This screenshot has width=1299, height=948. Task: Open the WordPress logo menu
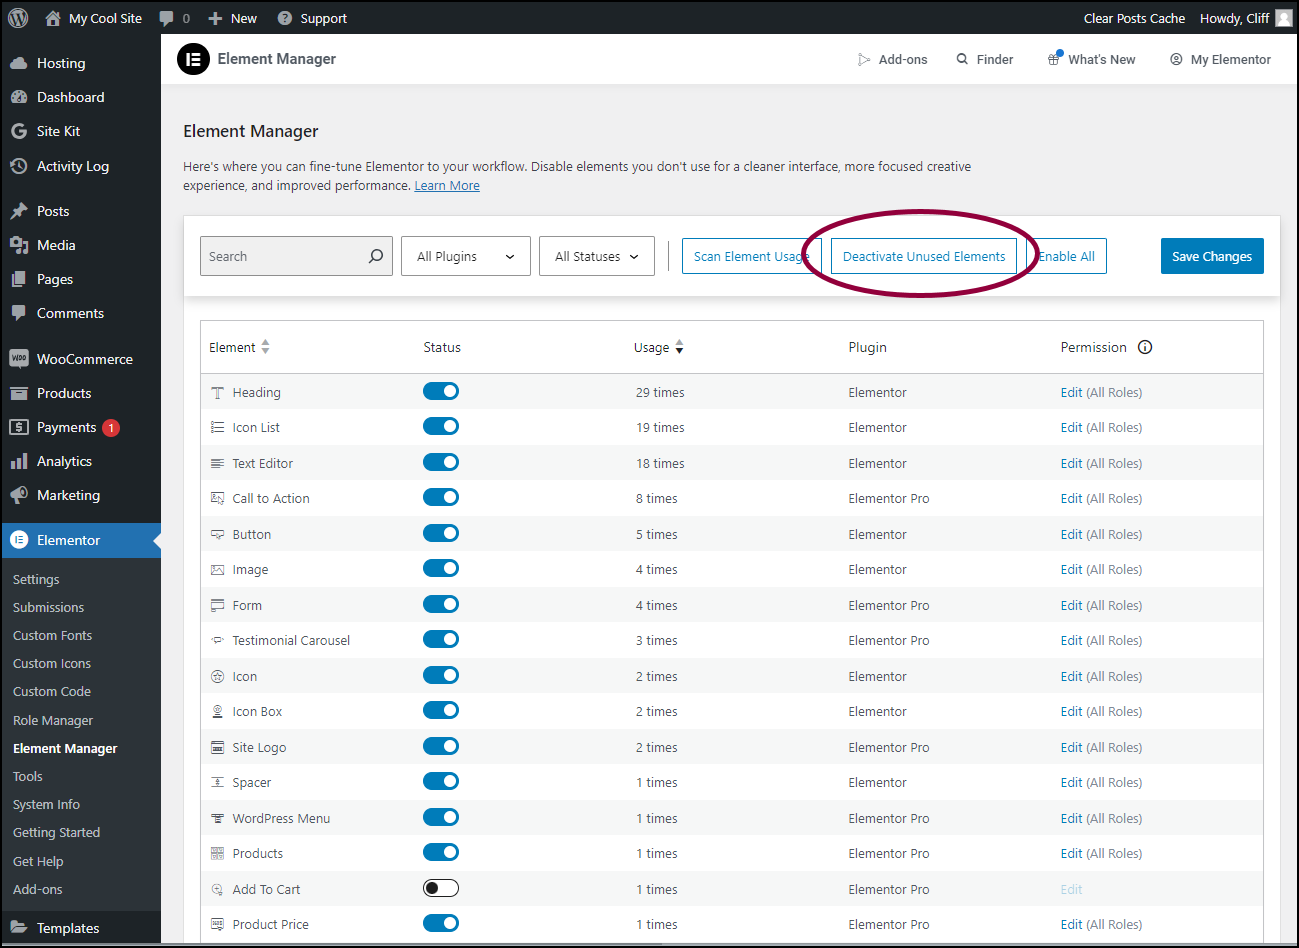coord(18,18)
